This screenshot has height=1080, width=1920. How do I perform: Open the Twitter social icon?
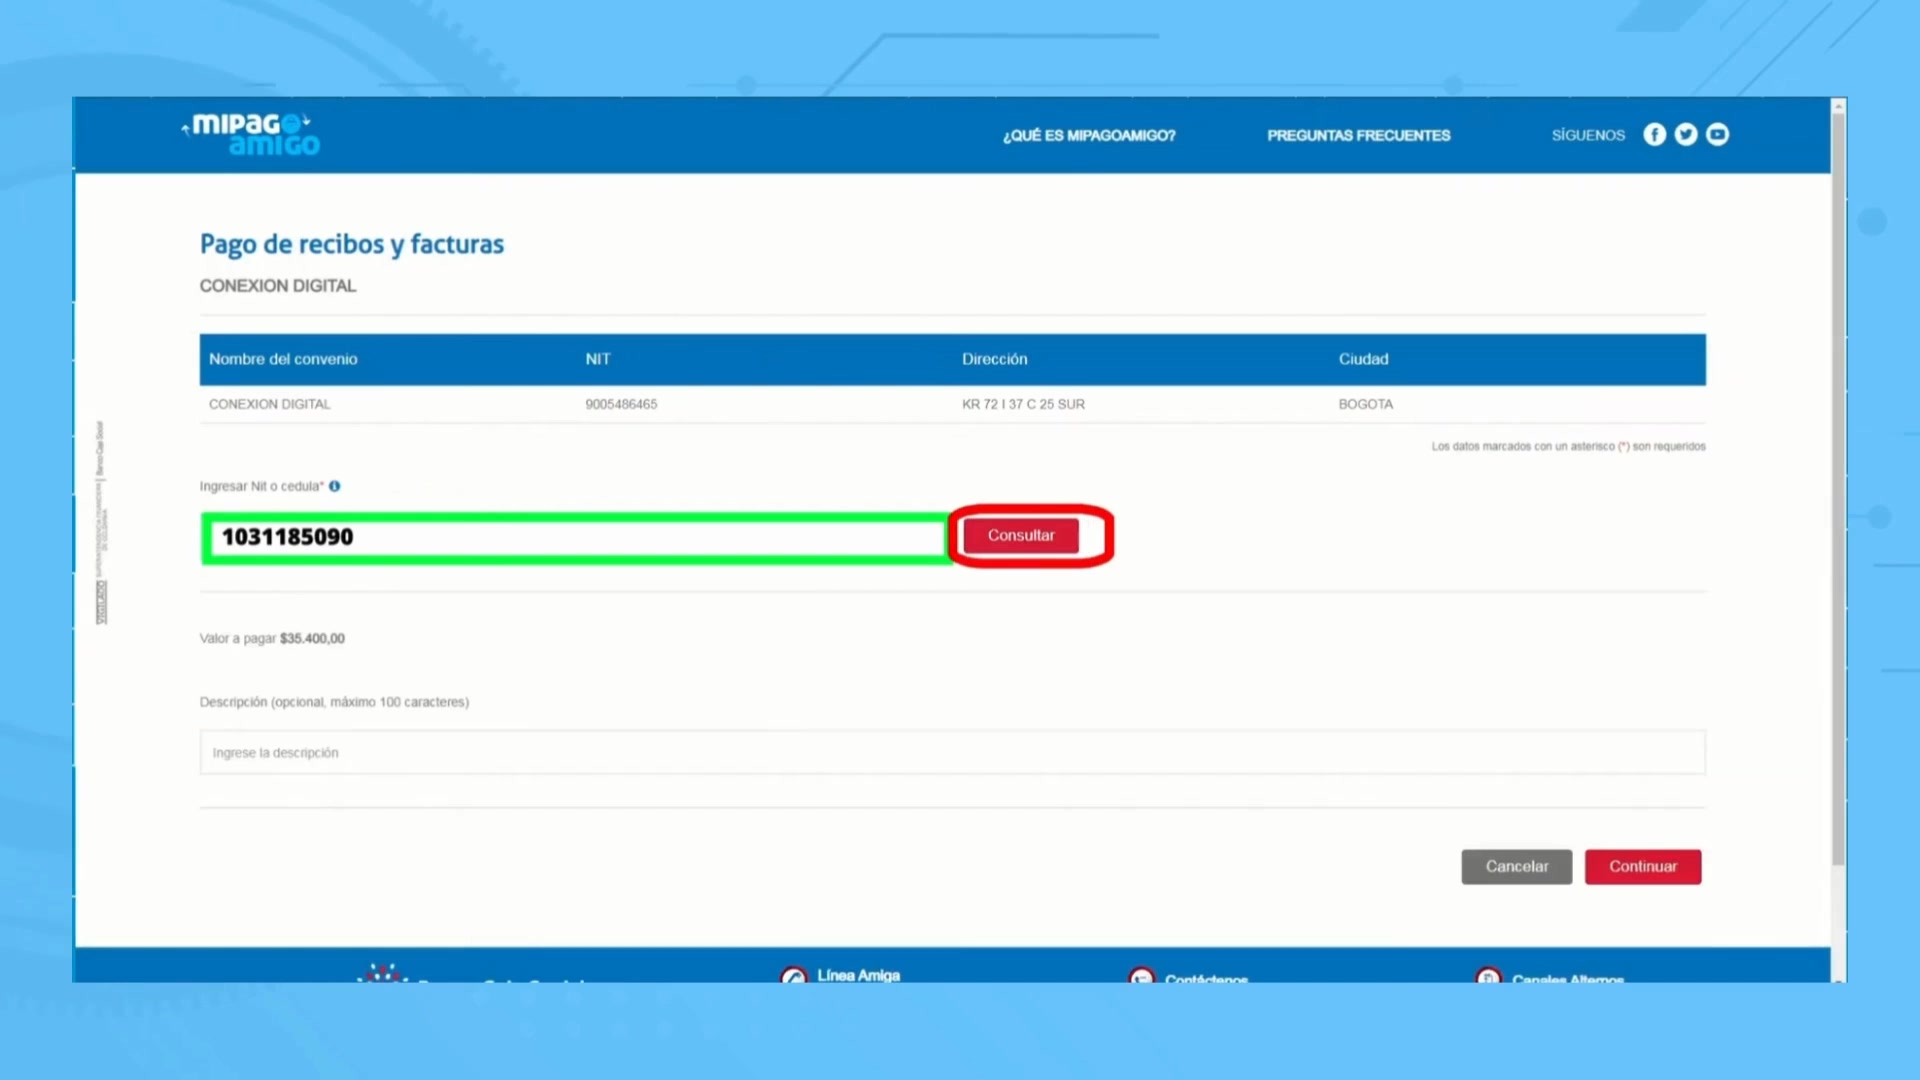pyautogui.click(x=1686, y=135)
